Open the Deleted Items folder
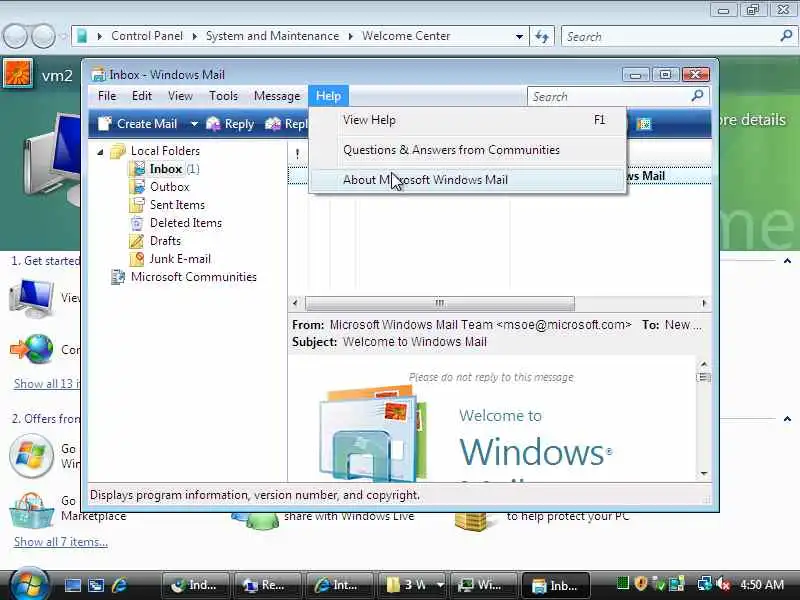The image size is (800, 600). point(186,223)
